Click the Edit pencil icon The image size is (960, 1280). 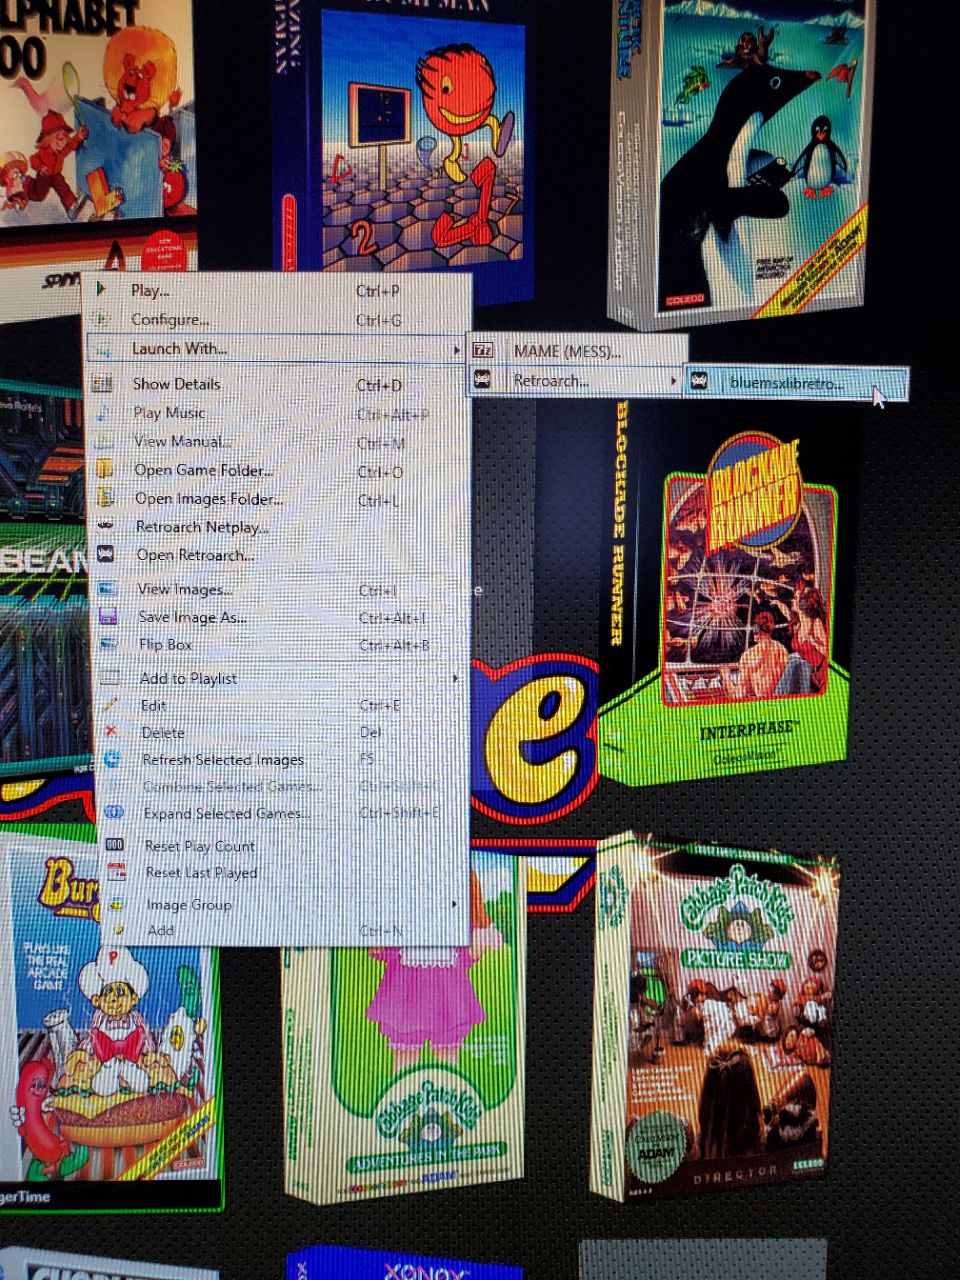tap(111, 704)
